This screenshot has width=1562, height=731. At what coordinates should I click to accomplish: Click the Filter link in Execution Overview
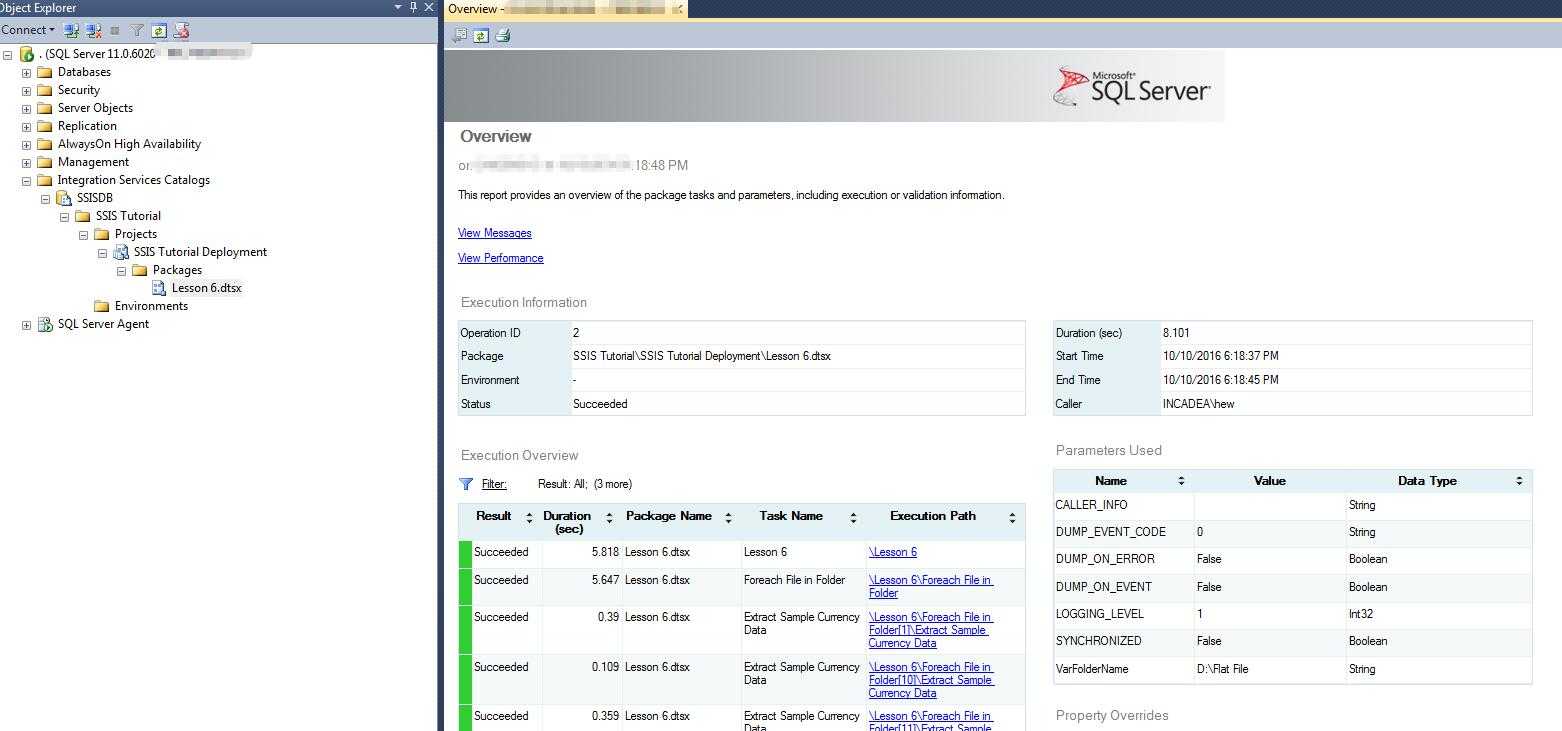point(494,484)
